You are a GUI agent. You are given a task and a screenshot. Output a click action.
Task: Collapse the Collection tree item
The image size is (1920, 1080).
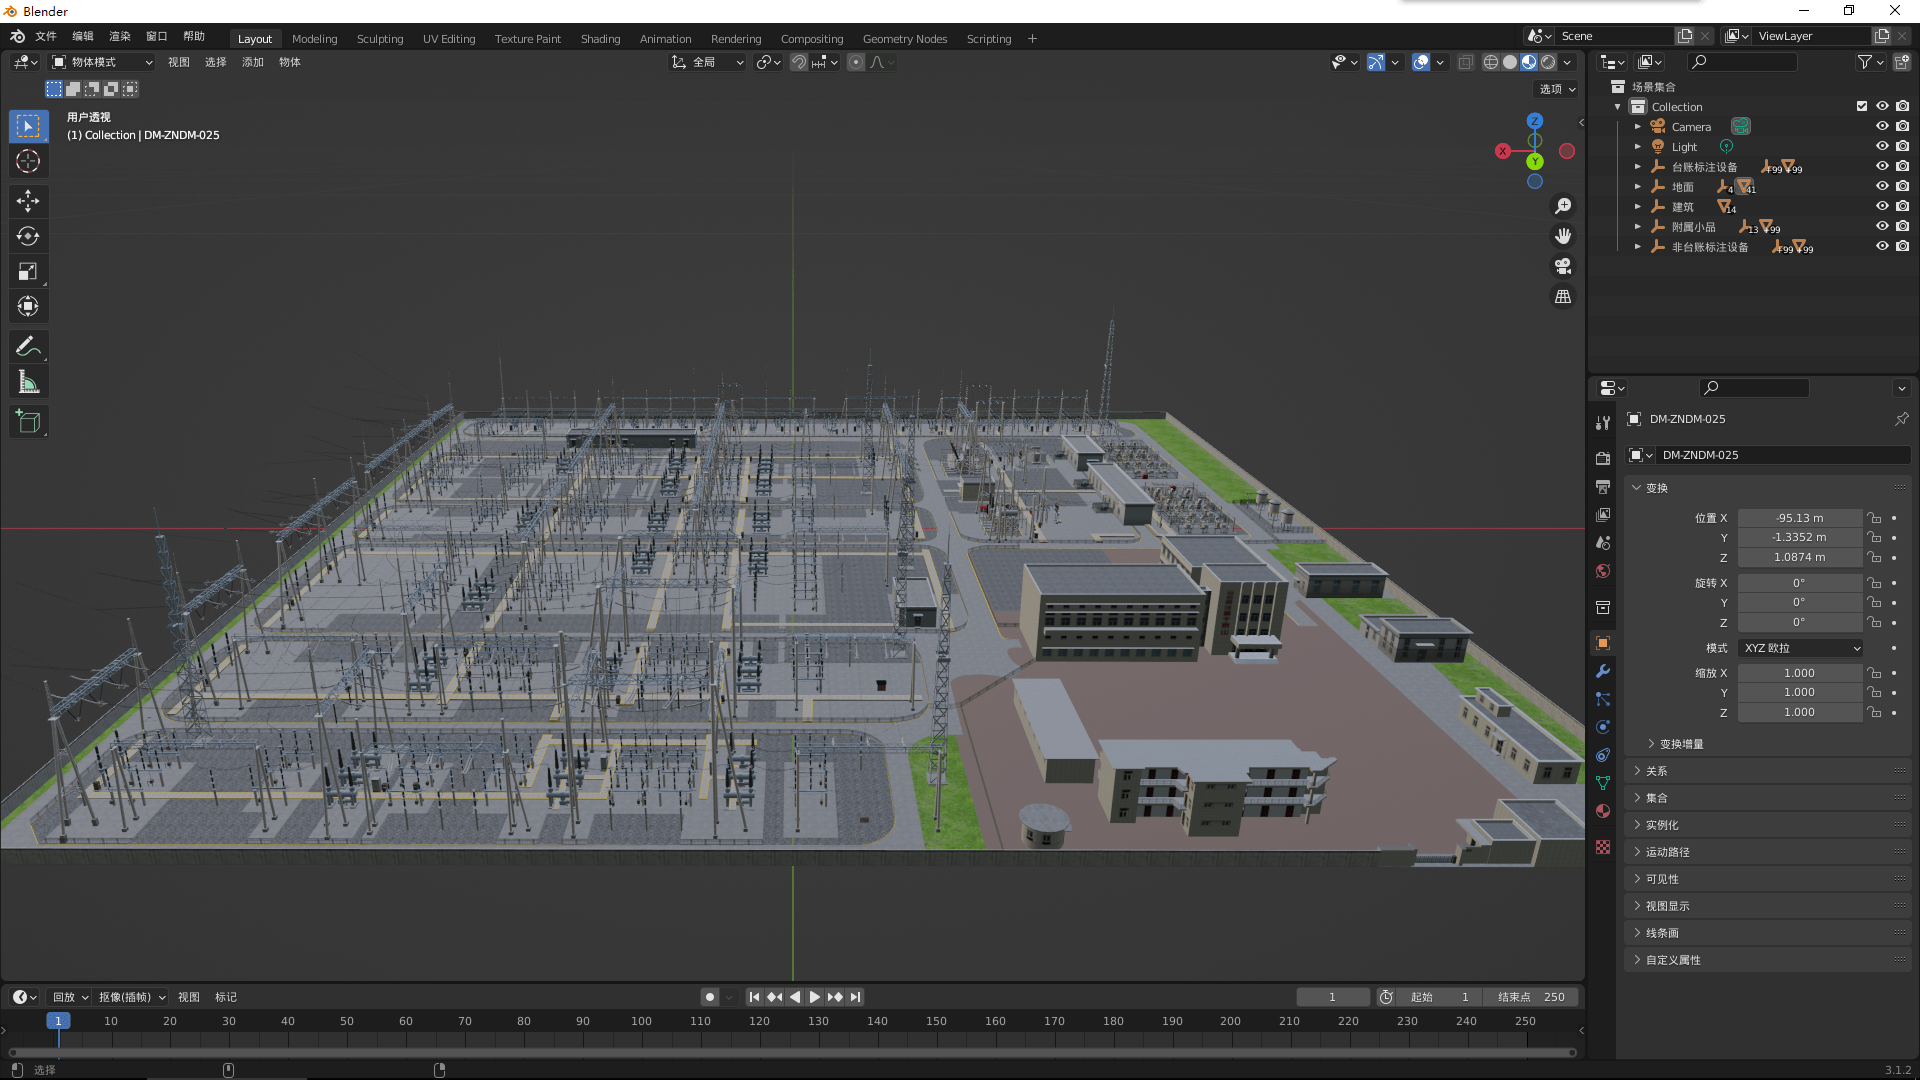tap(1617, 107)
